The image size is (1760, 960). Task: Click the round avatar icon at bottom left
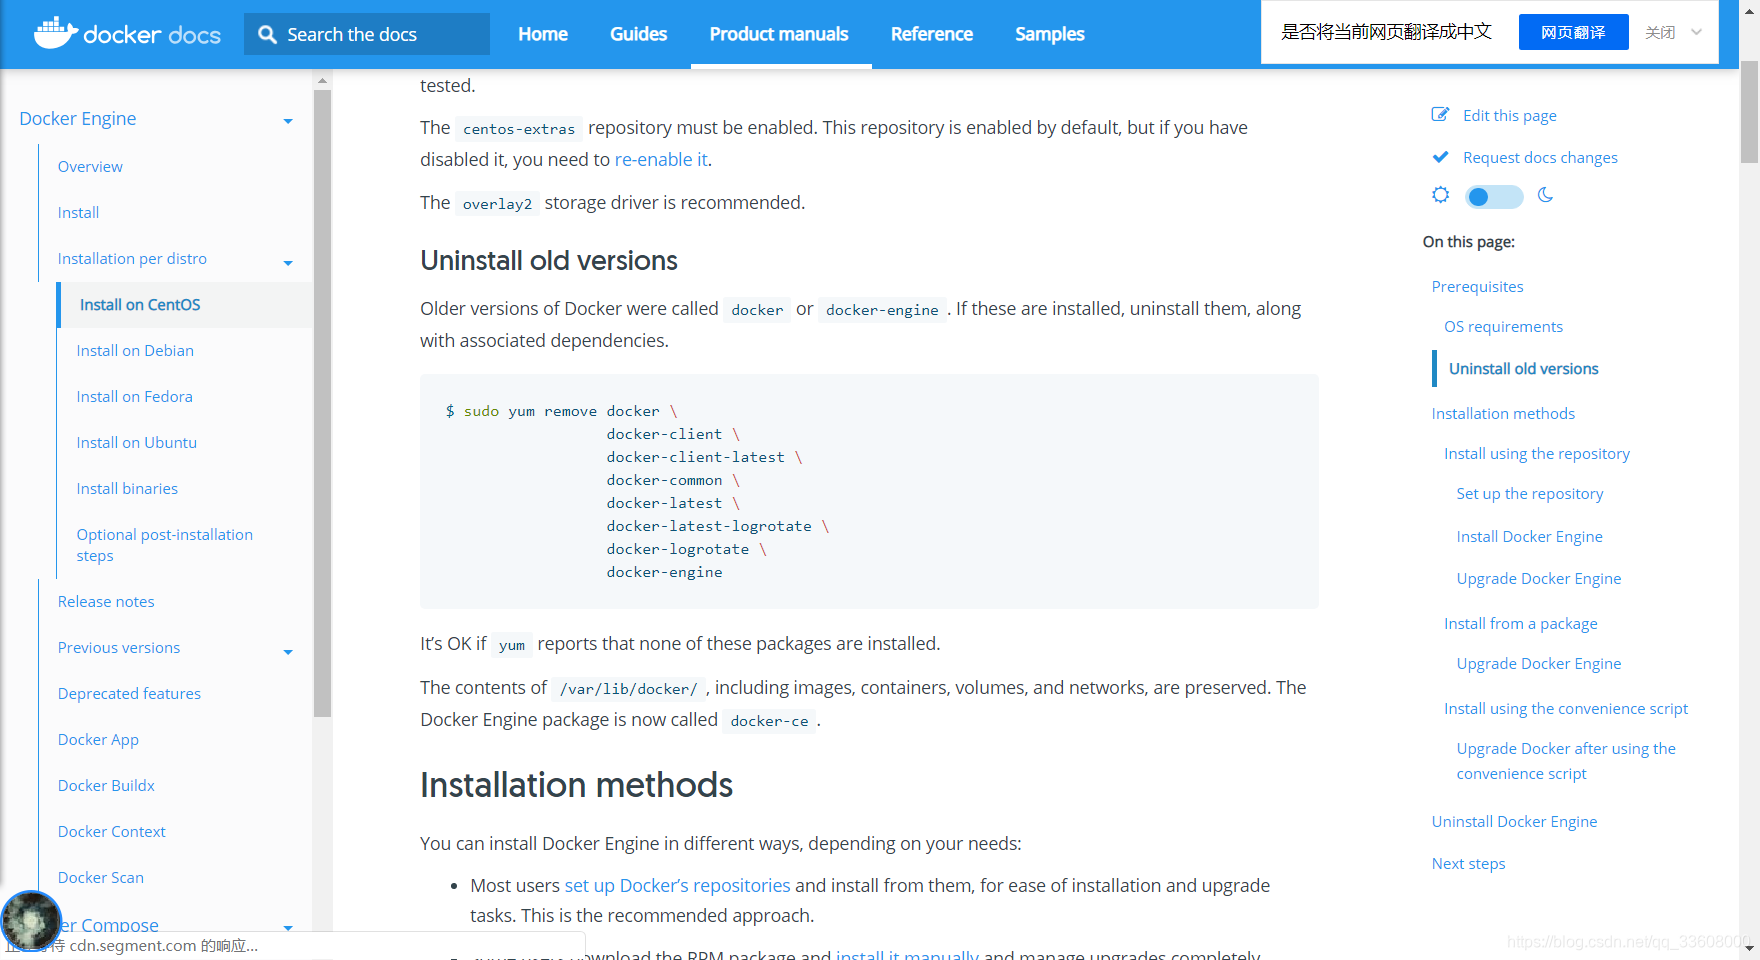[31, 920]
